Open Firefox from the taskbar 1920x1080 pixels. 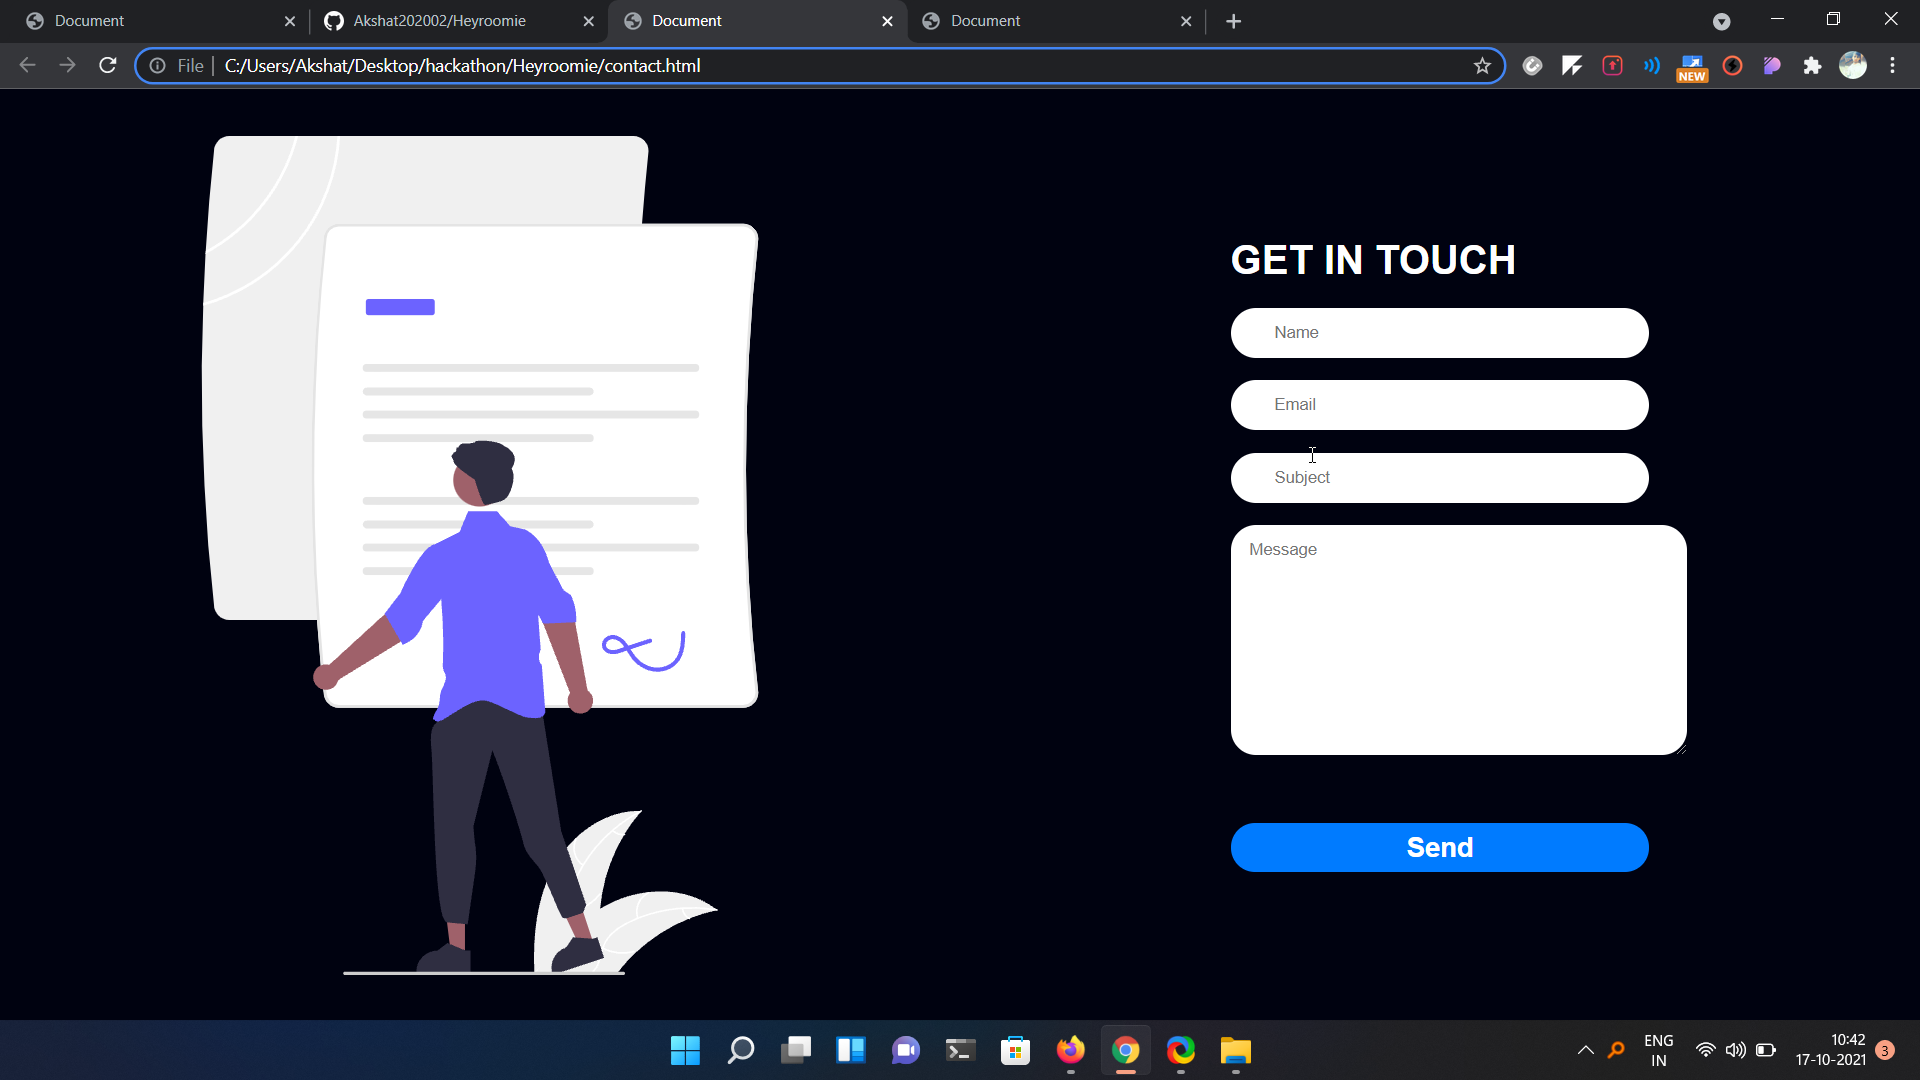pyautogui.click(x=1070, y=1050)
